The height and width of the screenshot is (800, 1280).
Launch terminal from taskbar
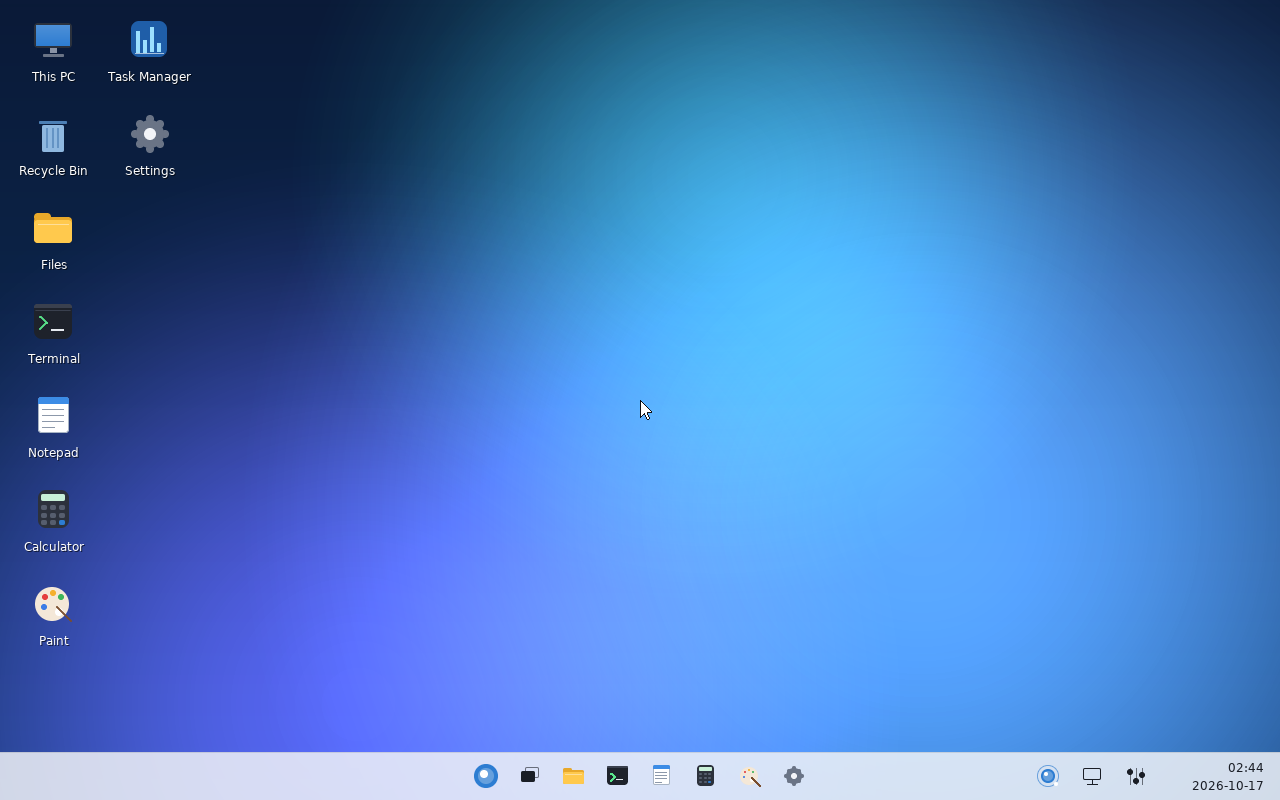[x=617, y=776]
